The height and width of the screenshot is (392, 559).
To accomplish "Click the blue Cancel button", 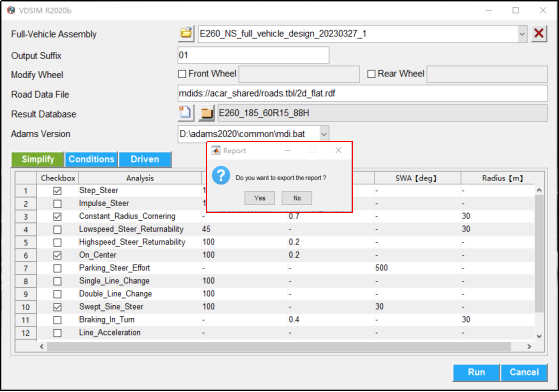I will point(524,372).
